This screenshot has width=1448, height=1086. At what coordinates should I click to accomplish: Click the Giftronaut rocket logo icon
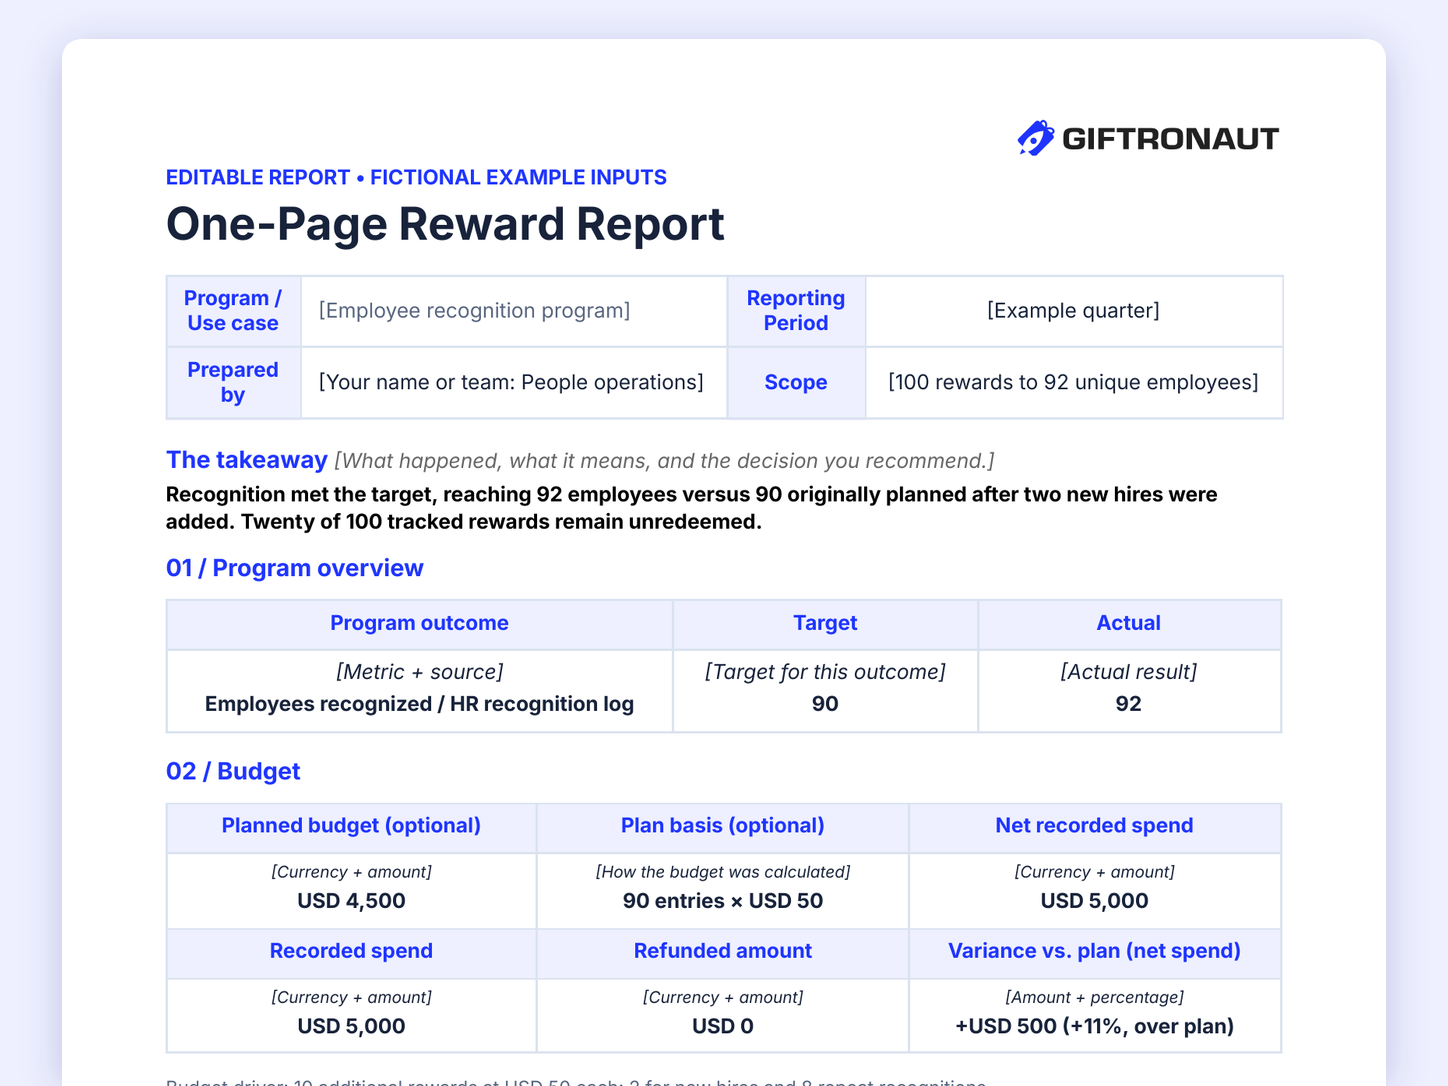[x=1035, y=138]
